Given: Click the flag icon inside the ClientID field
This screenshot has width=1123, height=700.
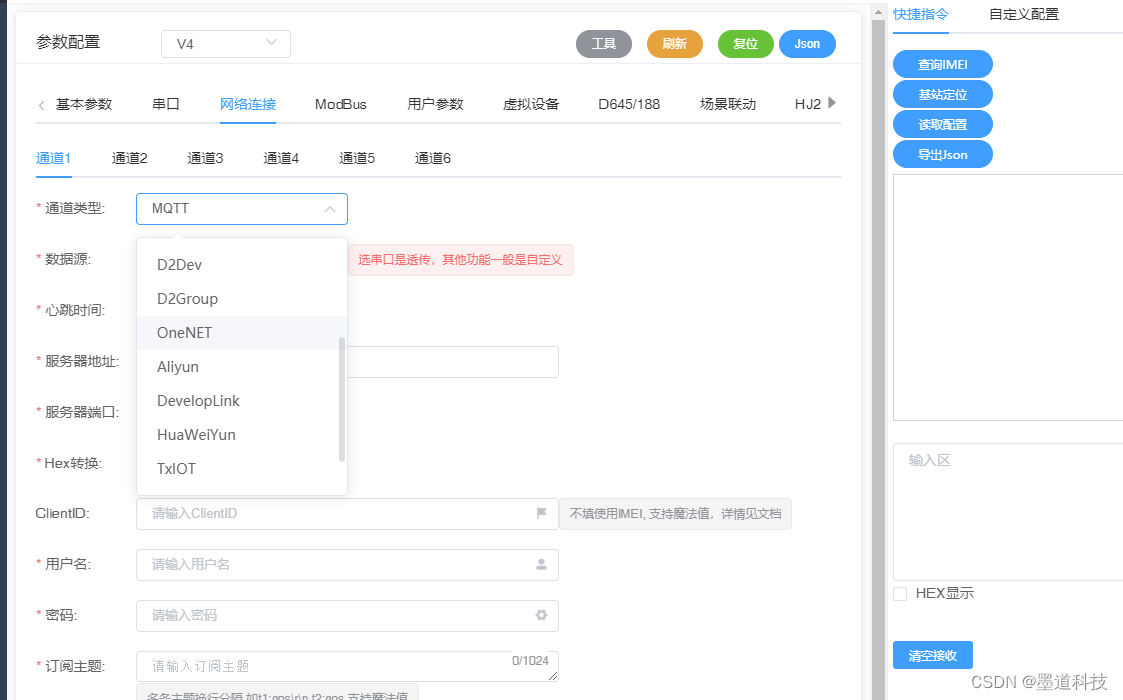Looking at the screenshot, I should 541,513.
